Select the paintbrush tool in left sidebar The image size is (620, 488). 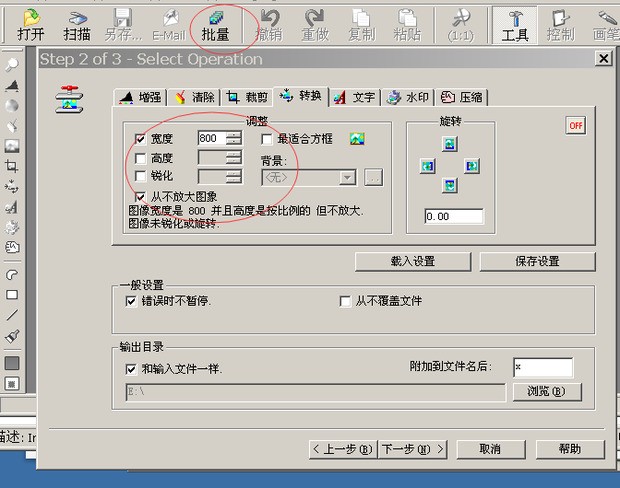(x=12, y=336)
